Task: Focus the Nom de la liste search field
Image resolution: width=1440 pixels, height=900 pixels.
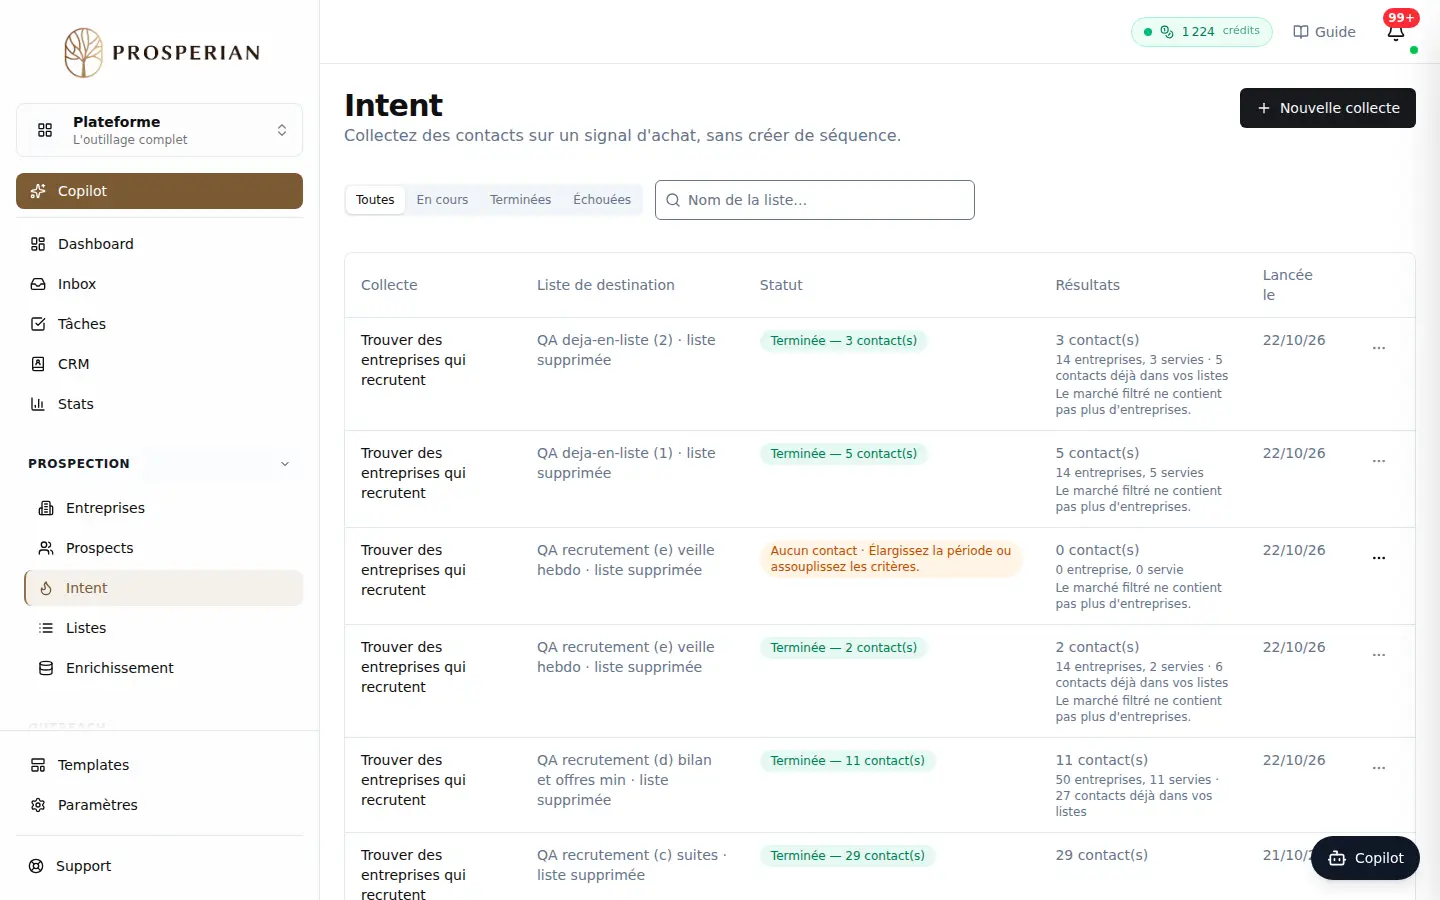Action: pyautogui.click(x=815, y=200)
